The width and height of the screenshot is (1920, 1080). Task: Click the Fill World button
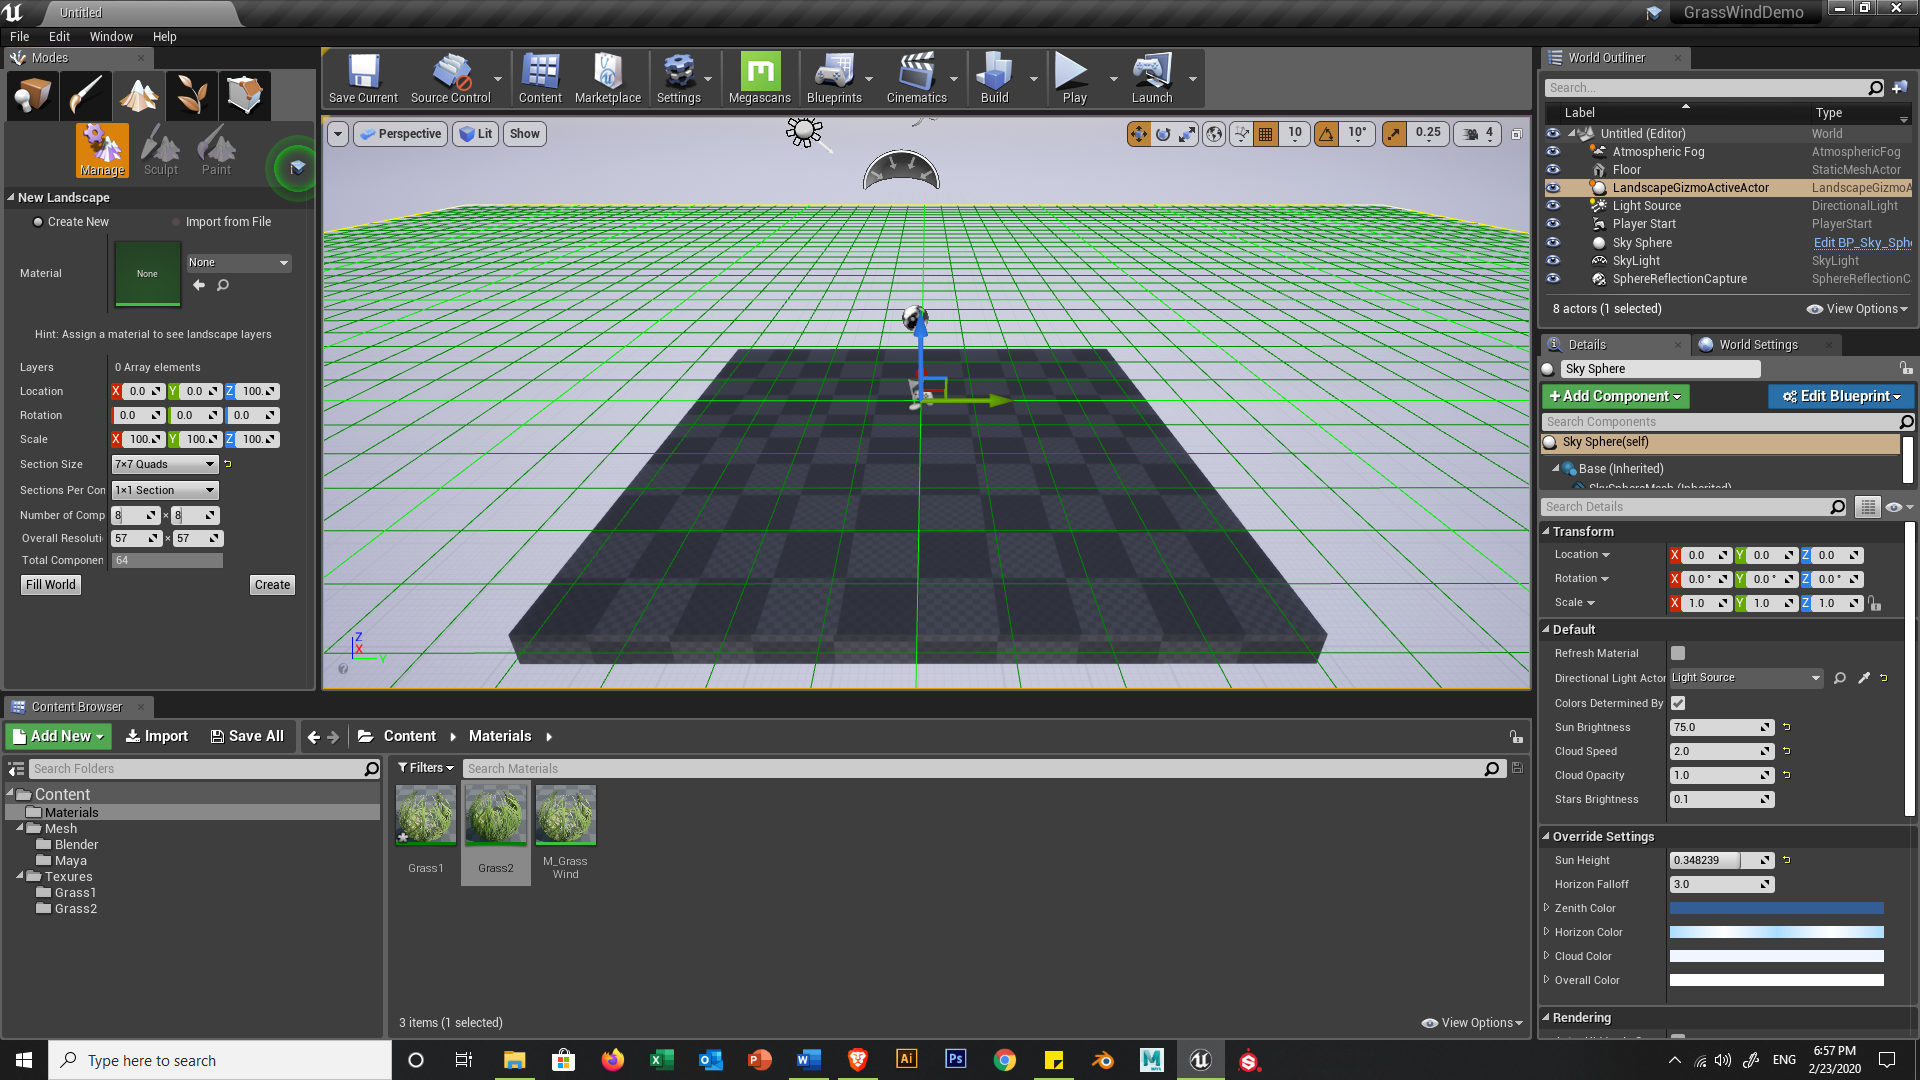tap(51, 585)
